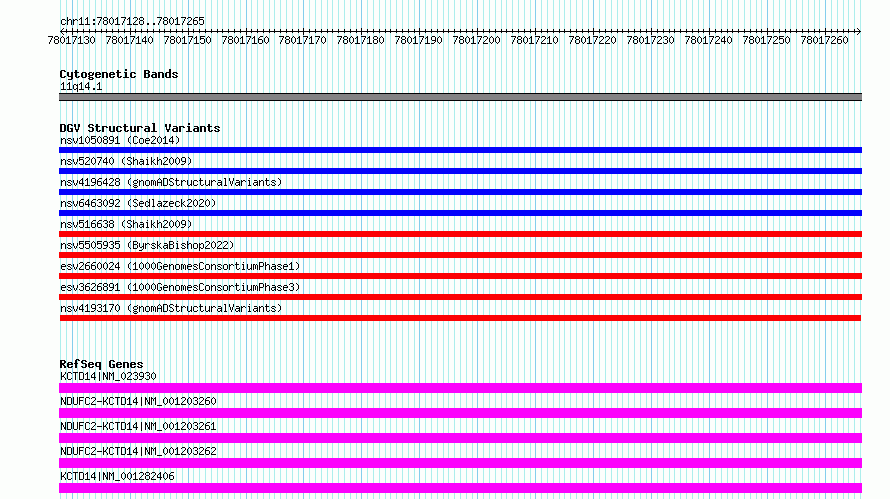Click the 11q14.1 band label

[x=81, y=86]
